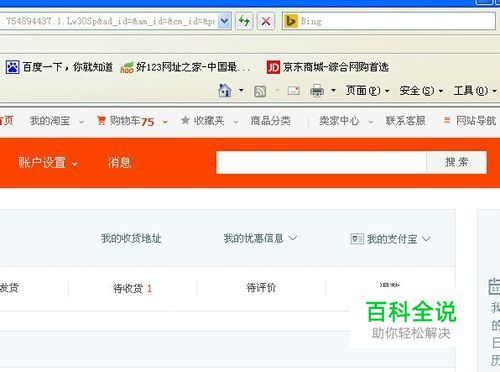Image resolution: width=500 pixels, height=372 pixels.
Task: Click the JD red logo icon
Action: 273,67
